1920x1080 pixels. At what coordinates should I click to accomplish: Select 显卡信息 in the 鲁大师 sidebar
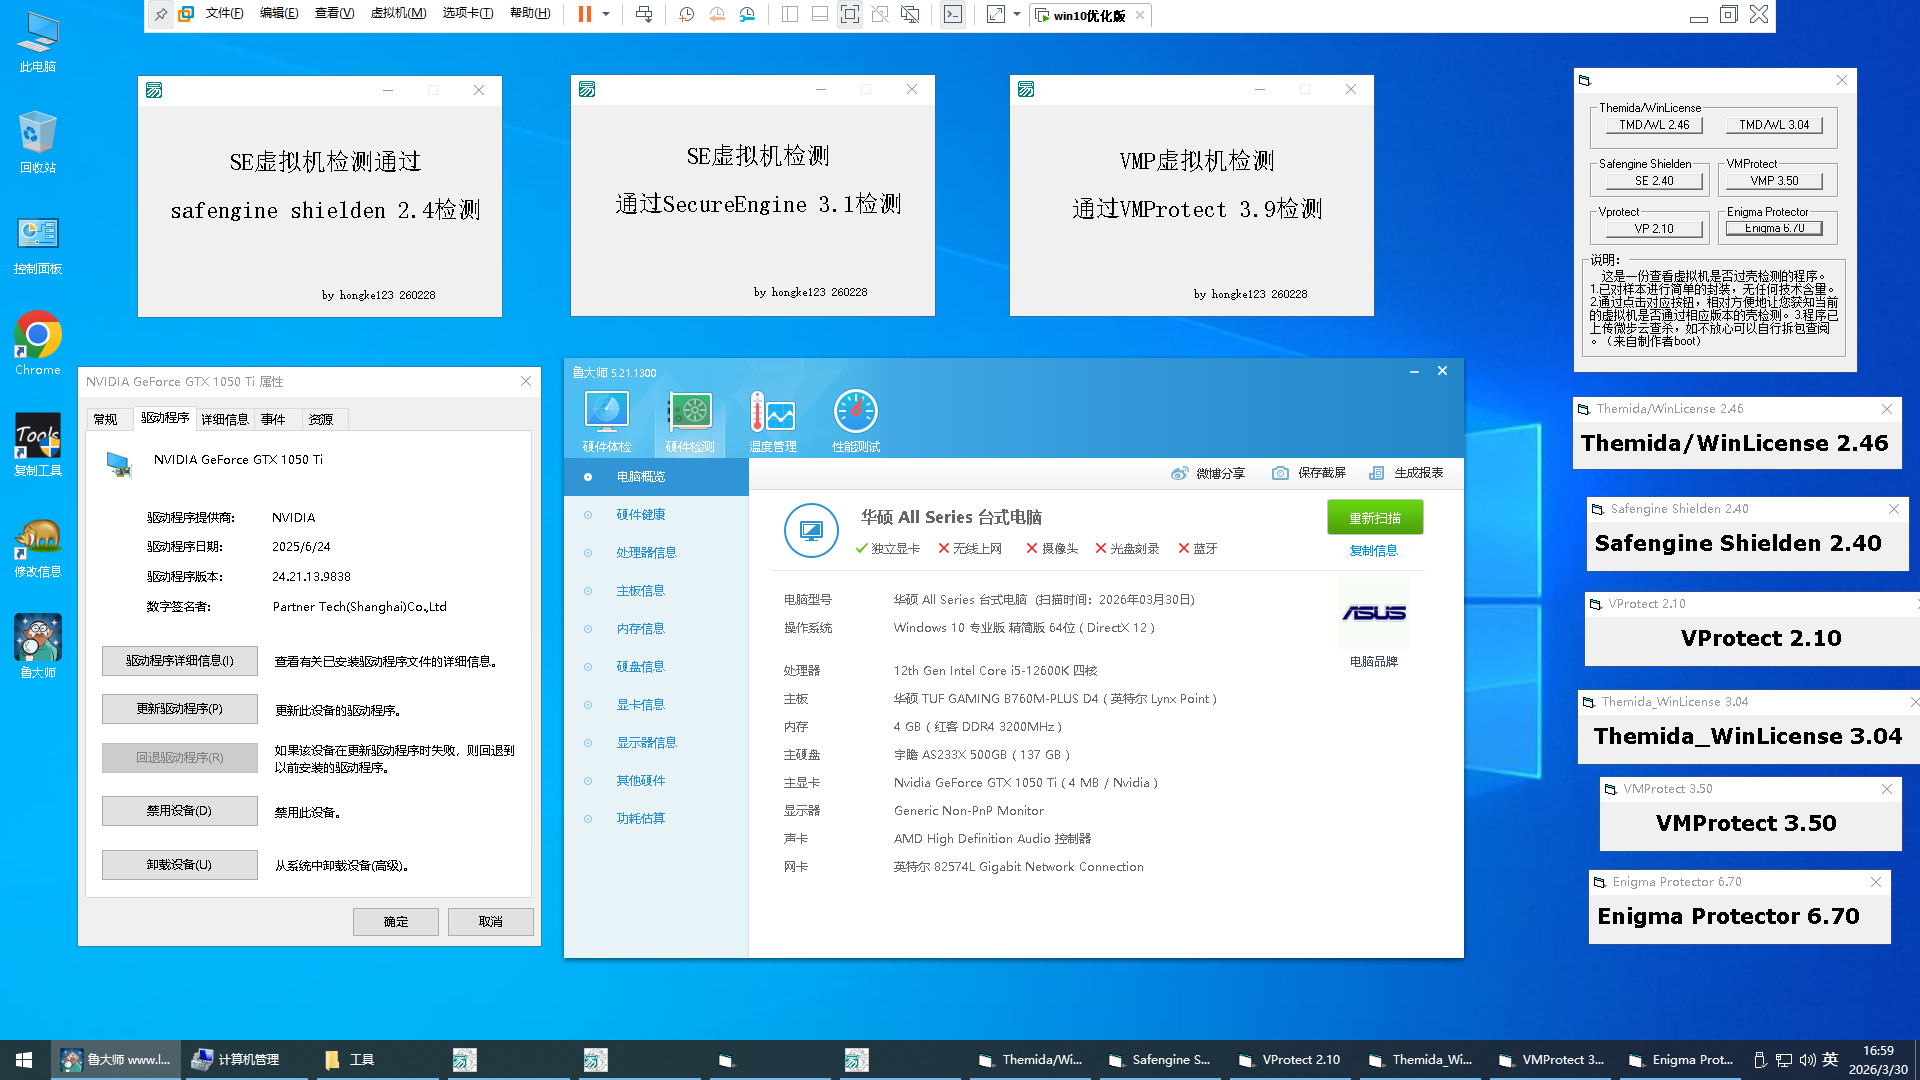640,705
